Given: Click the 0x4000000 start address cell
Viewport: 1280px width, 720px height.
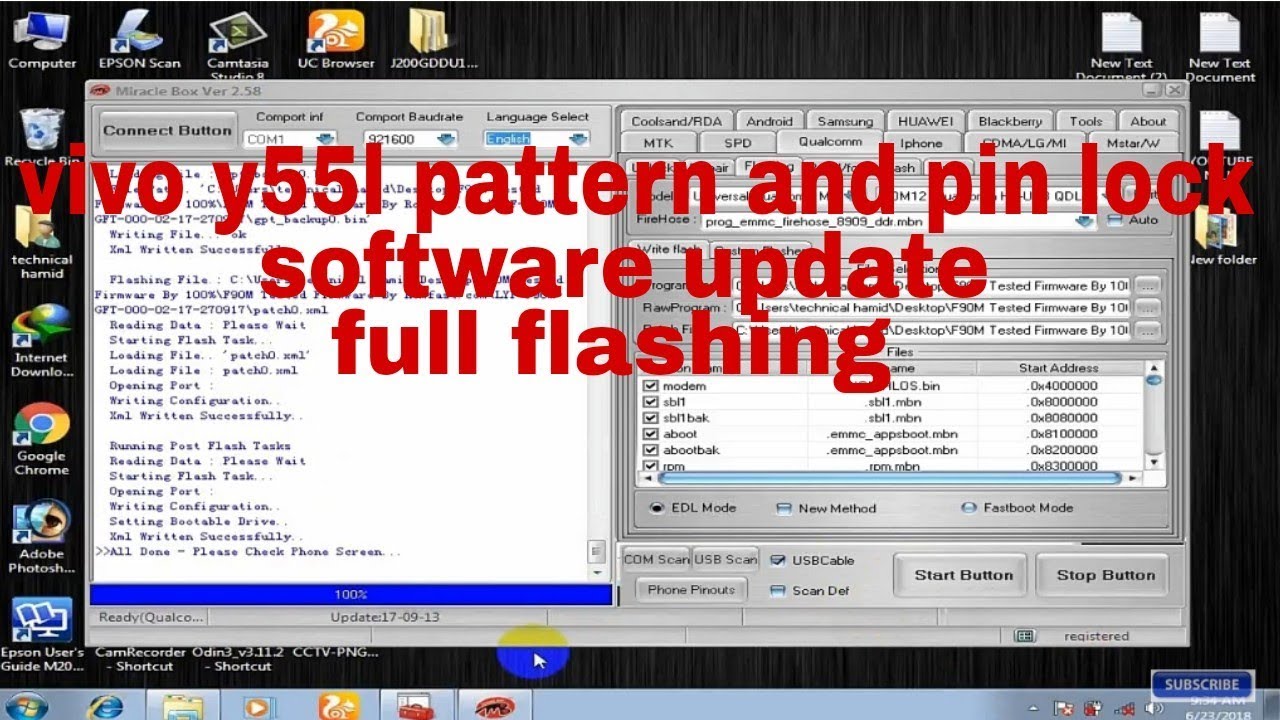Looking at the screenshot, I should point(1062,386).
